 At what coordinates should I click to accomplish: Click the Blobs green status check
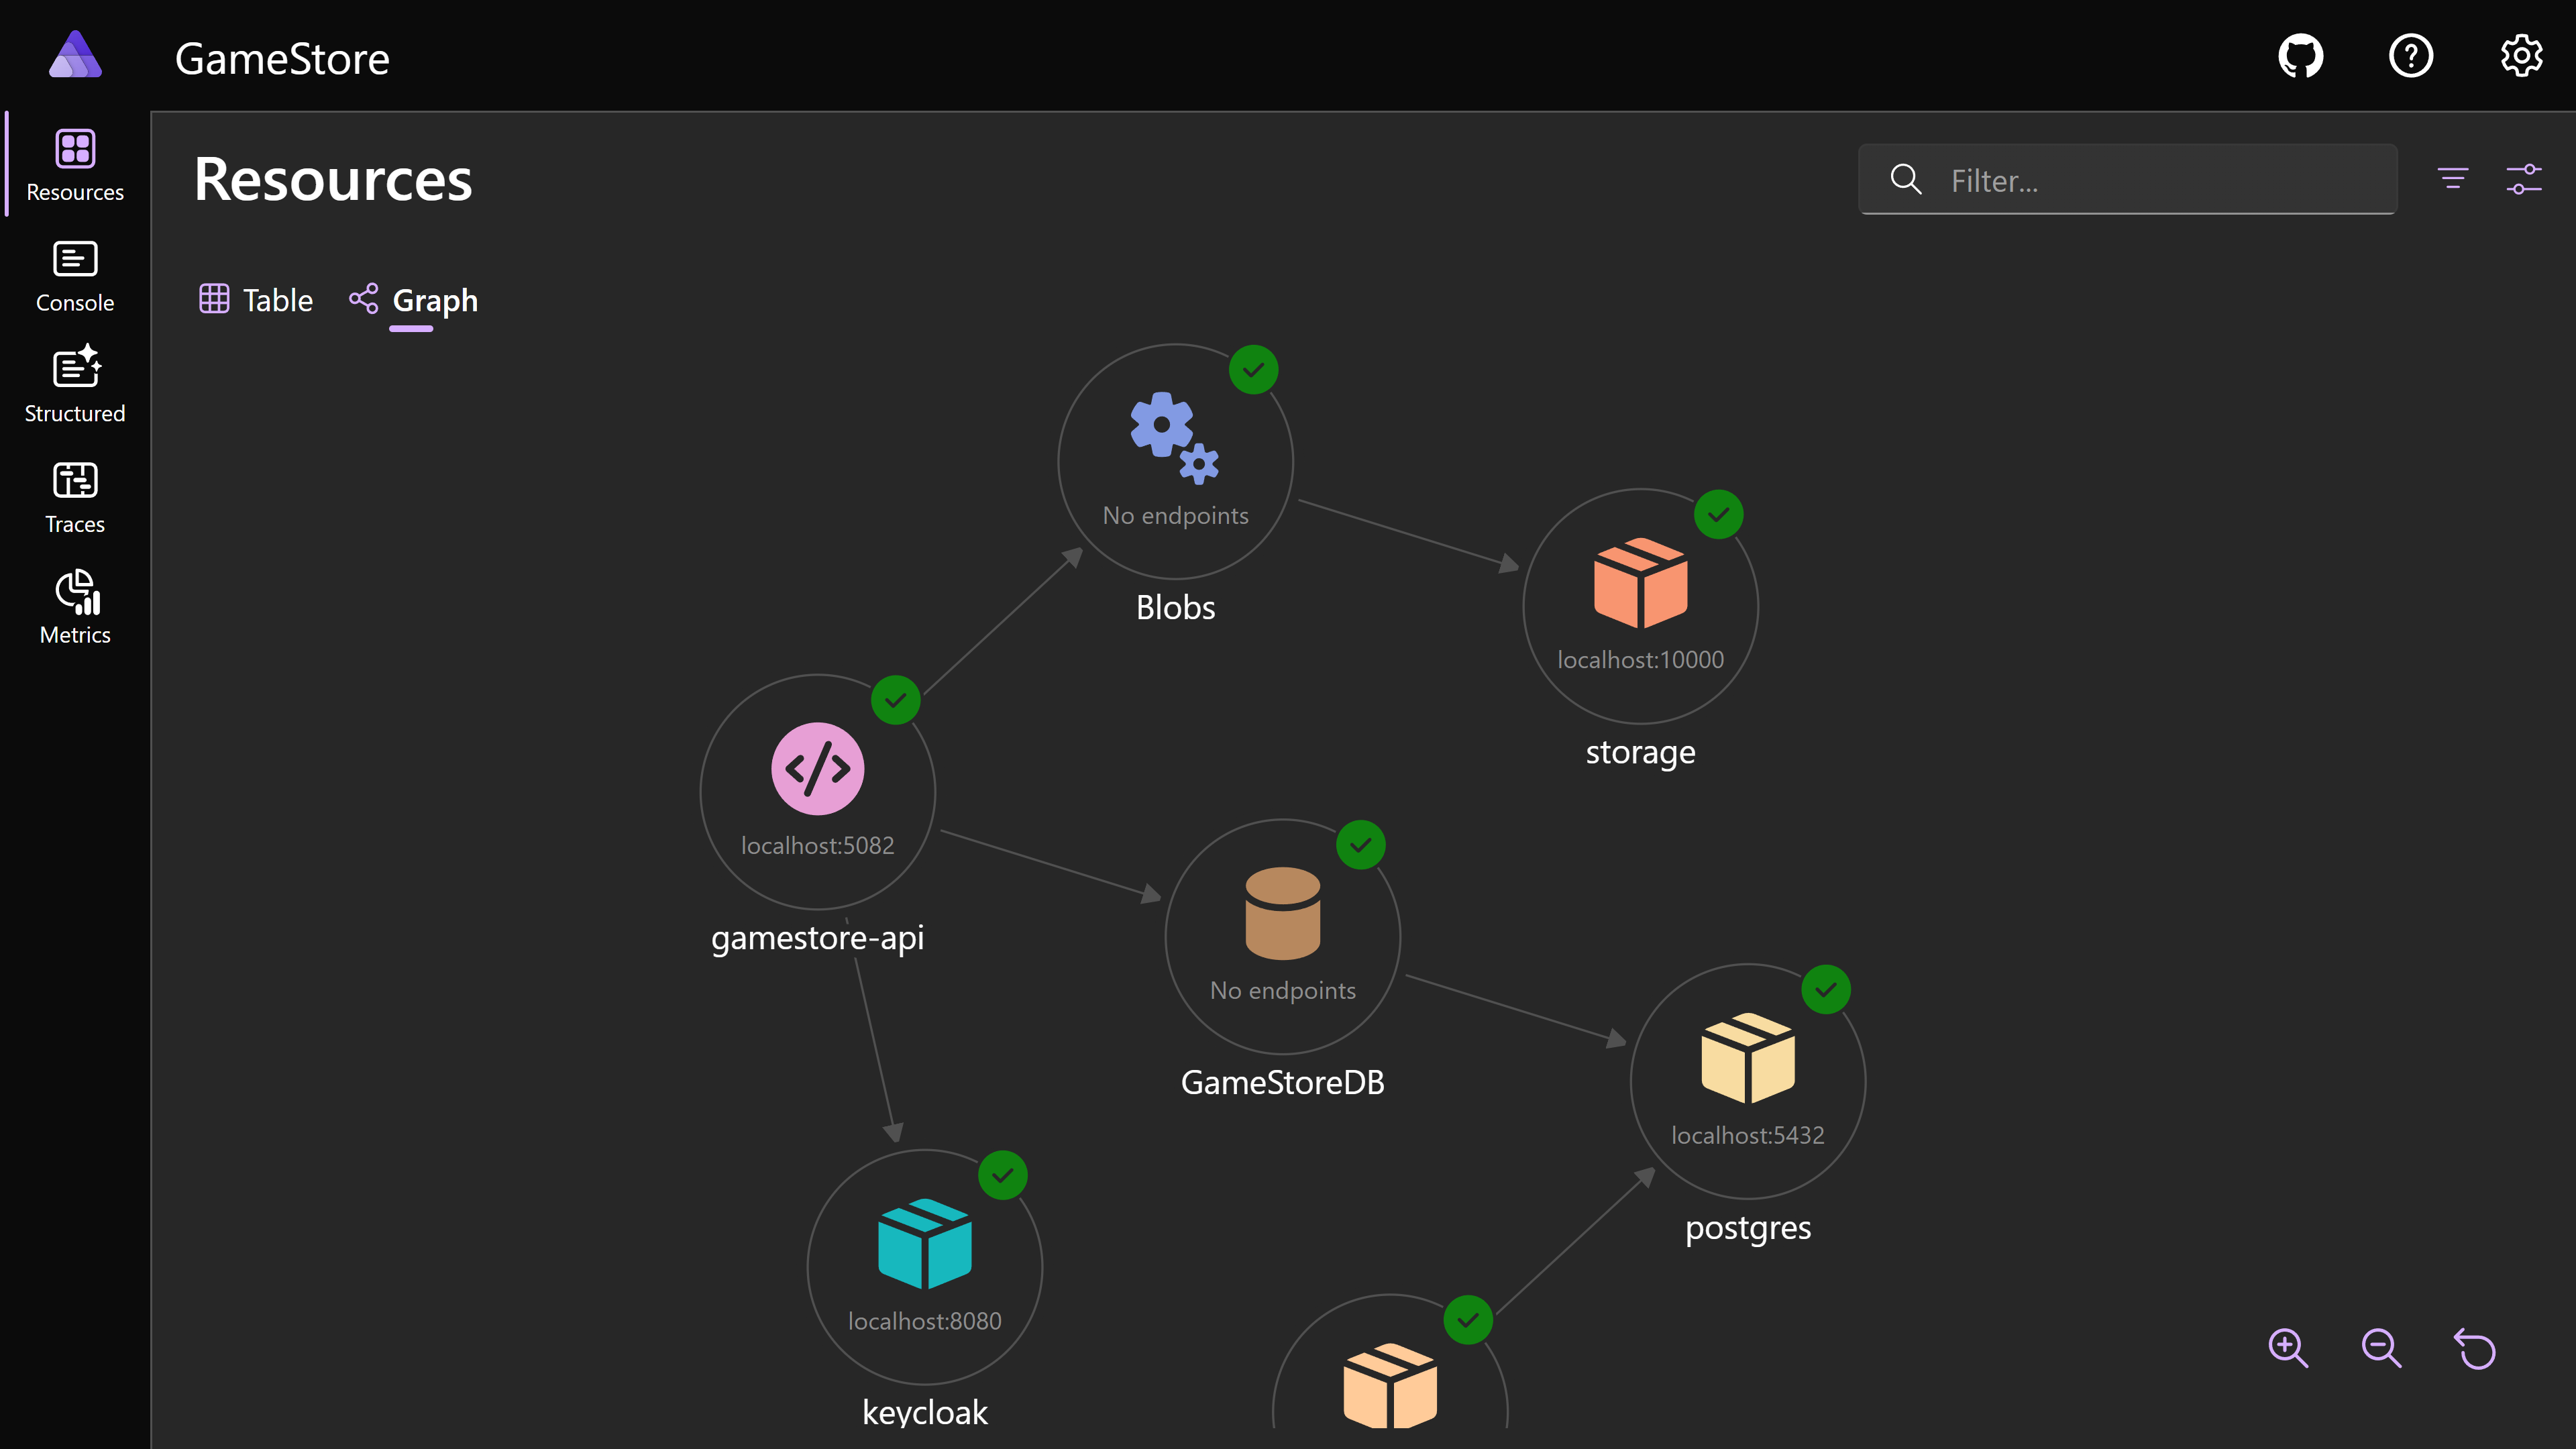pyautogui.click(x=1254, y=370)
